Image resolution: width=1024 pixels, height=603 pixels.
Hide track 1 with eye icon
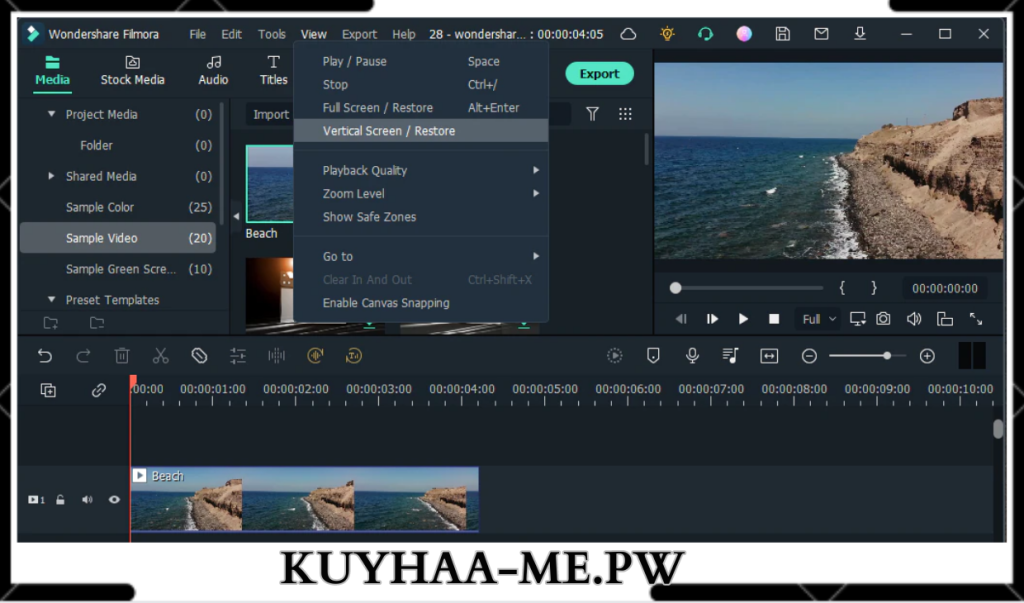[114, 500]
